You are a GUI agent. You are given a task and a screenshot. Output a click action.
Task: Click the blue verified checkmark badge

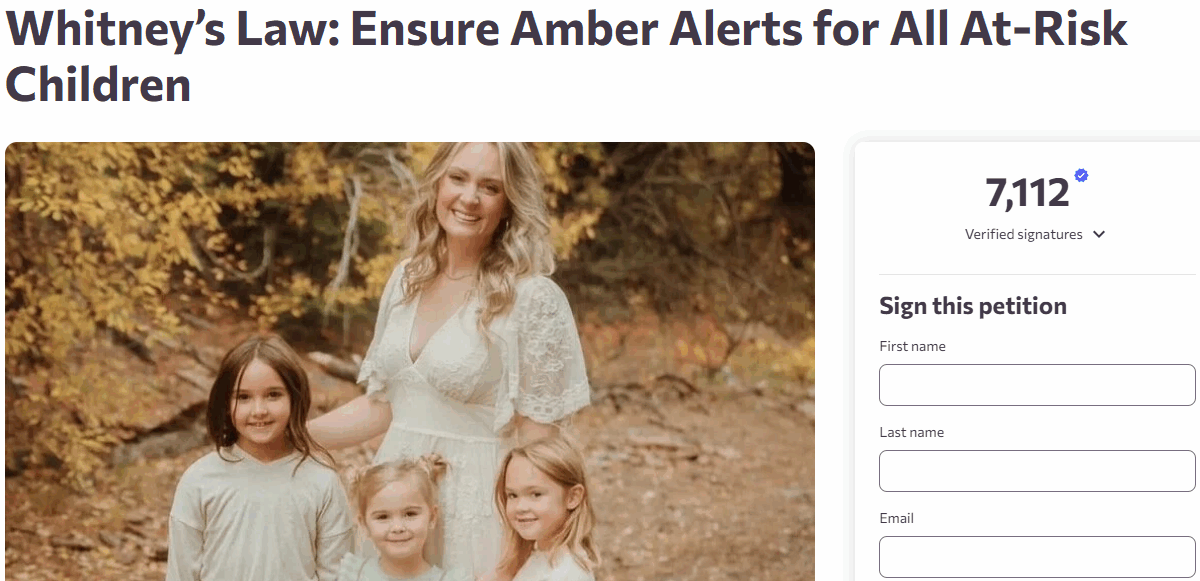pos(1081,176)
